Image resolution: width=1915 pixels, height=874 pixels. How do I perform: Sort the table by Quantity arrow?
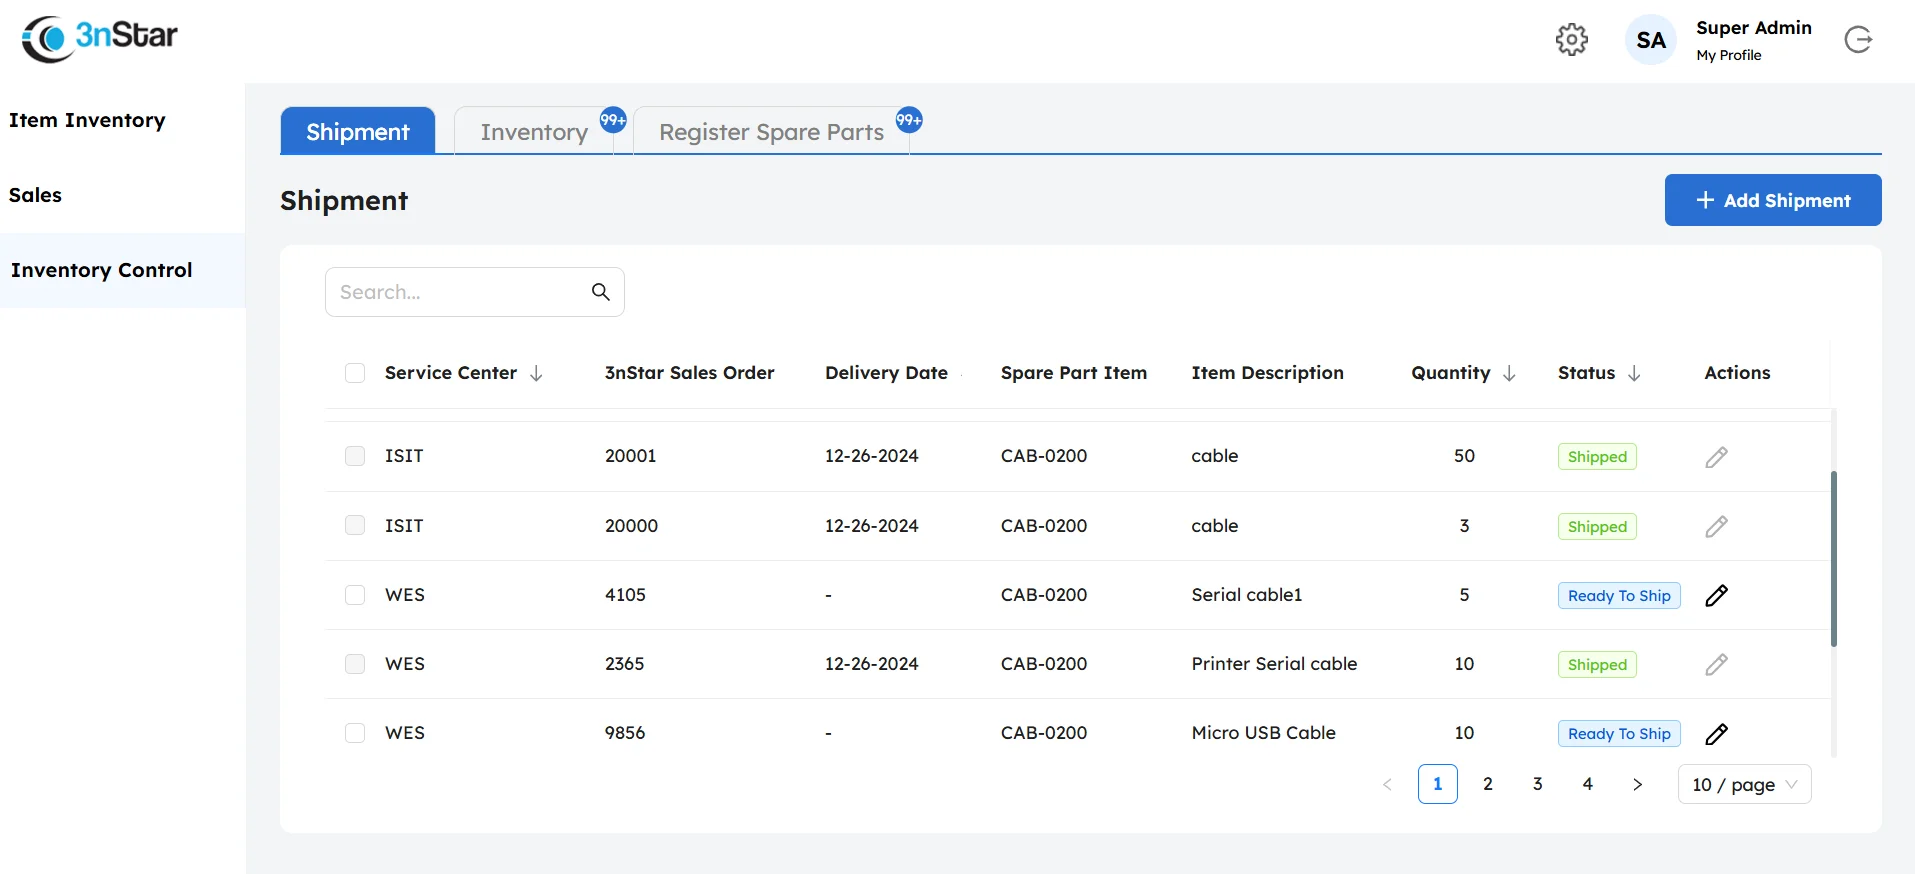coord(1509,373)
